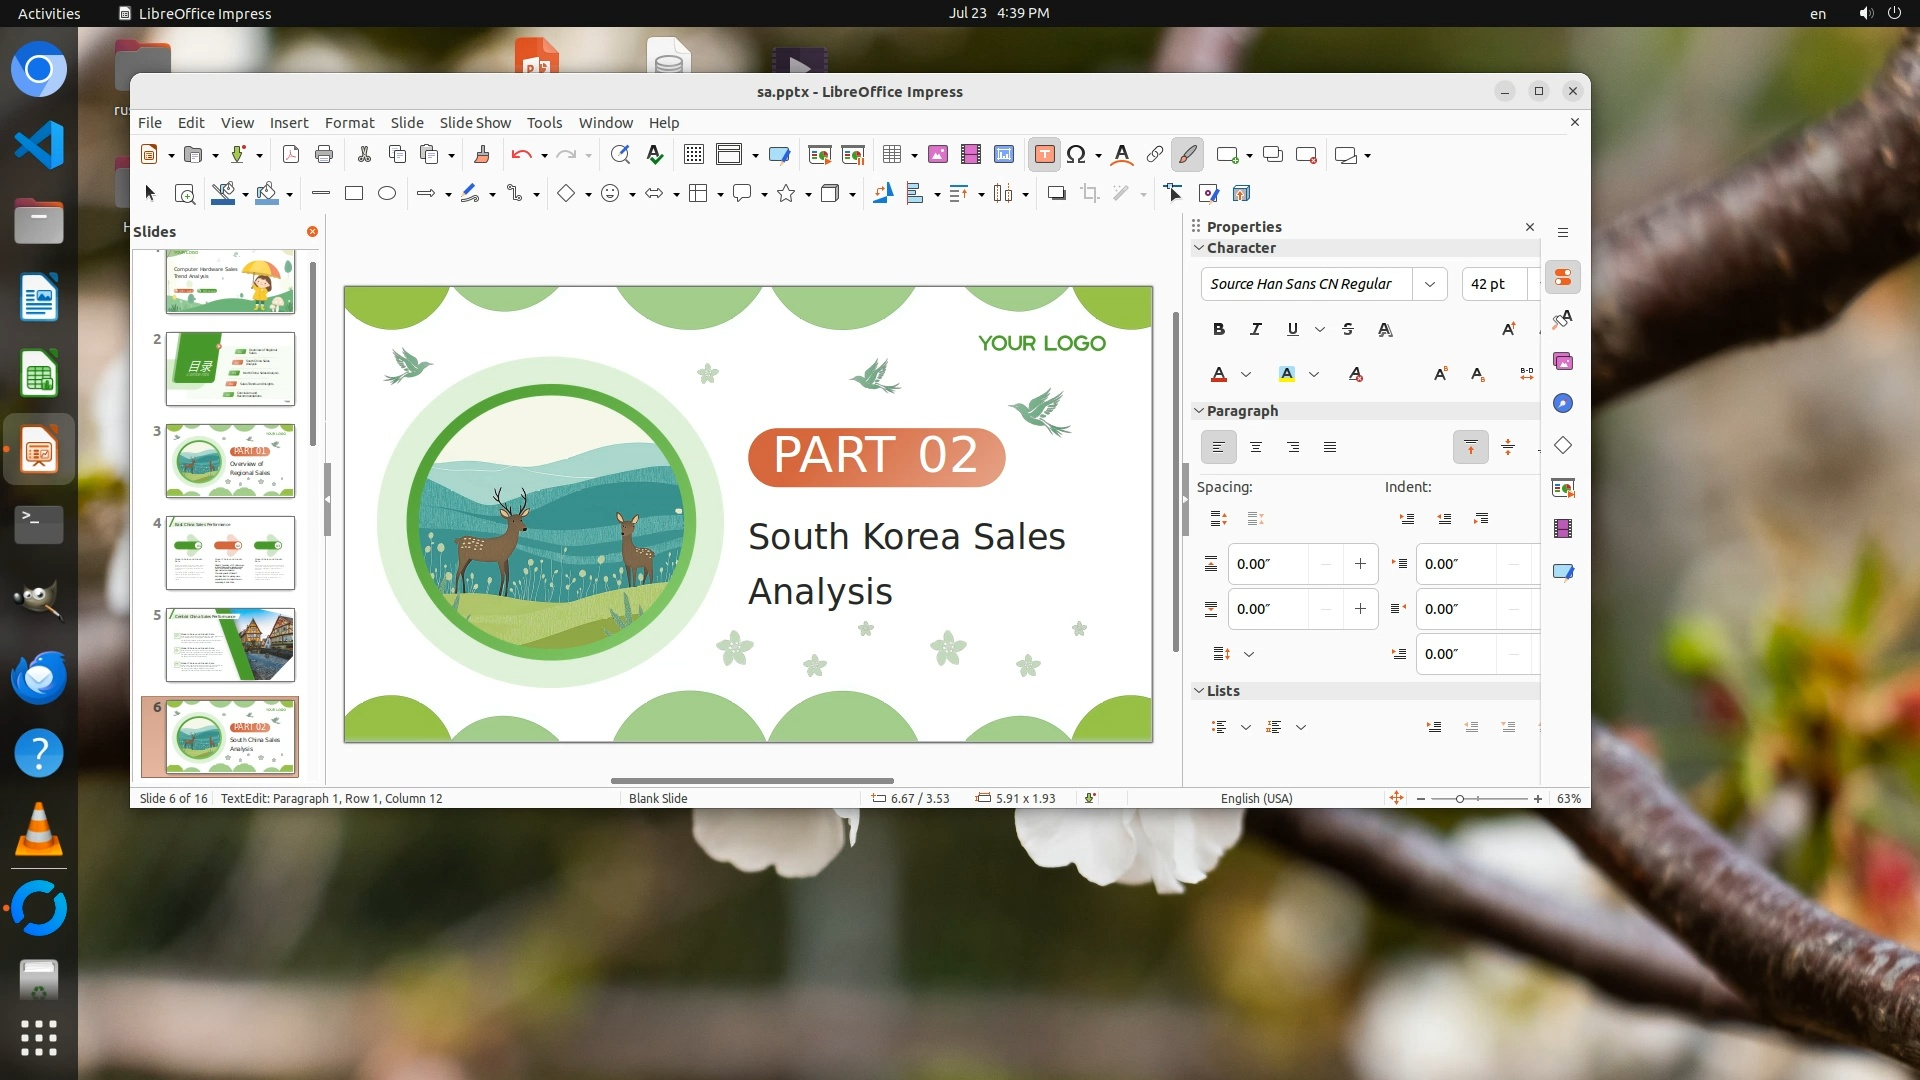Select the Ellipse drawing tool

point(387,193)
